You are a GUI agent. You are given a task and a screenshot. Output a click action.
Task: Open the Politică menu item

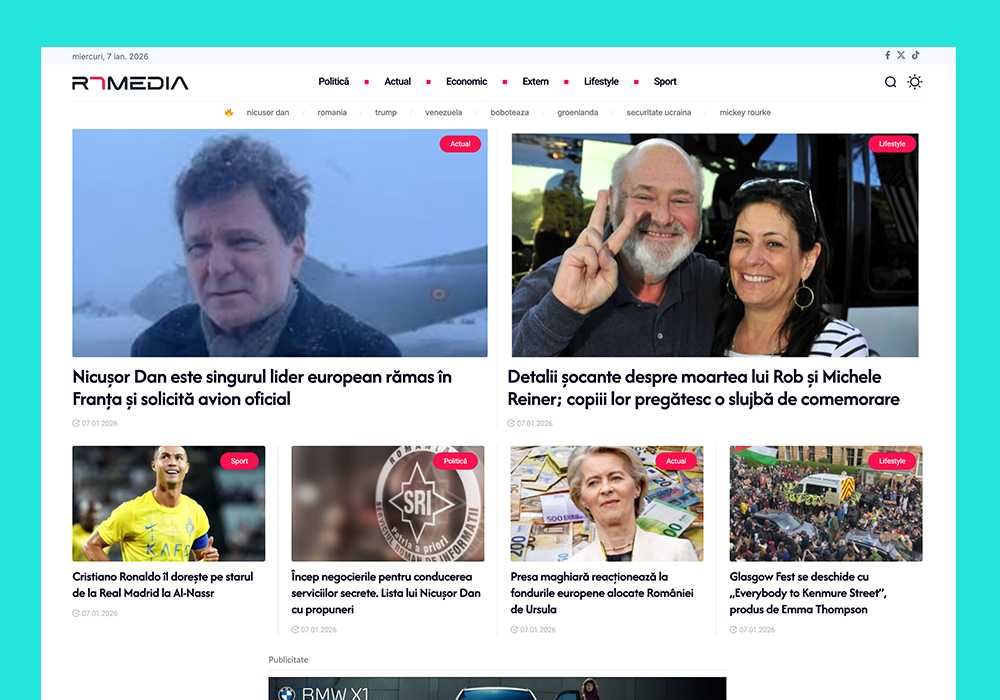pyautogui.click(x=334, y=82)
